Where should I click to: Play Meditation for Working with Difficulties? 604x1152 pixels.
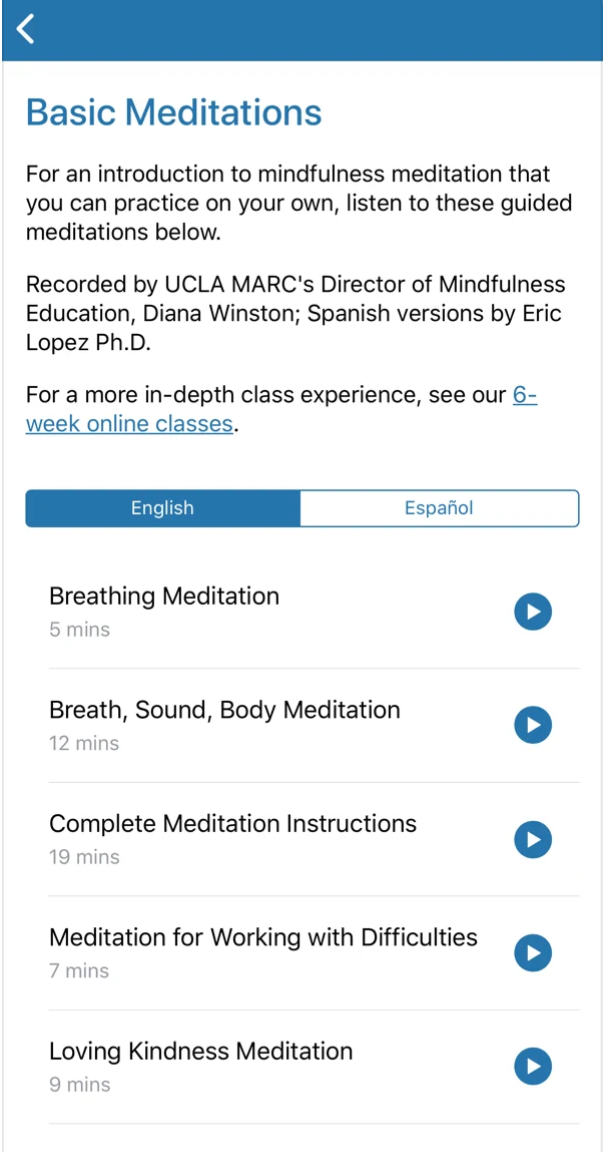(533, 953)
